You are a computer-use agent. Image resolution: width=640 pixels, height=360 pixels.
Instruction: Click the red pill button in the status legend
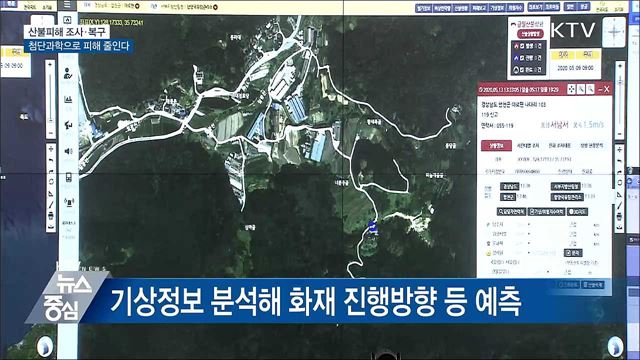pyautogui.click(x=531, y=34)
